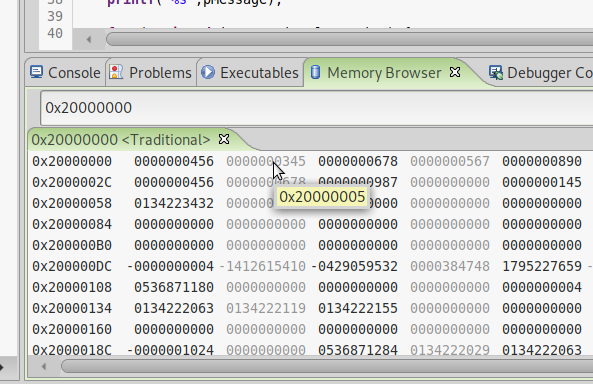Click memory cell 0134223432
Image resolution: width=593 pixels, height=384 pixels.
tap(174, 204)
